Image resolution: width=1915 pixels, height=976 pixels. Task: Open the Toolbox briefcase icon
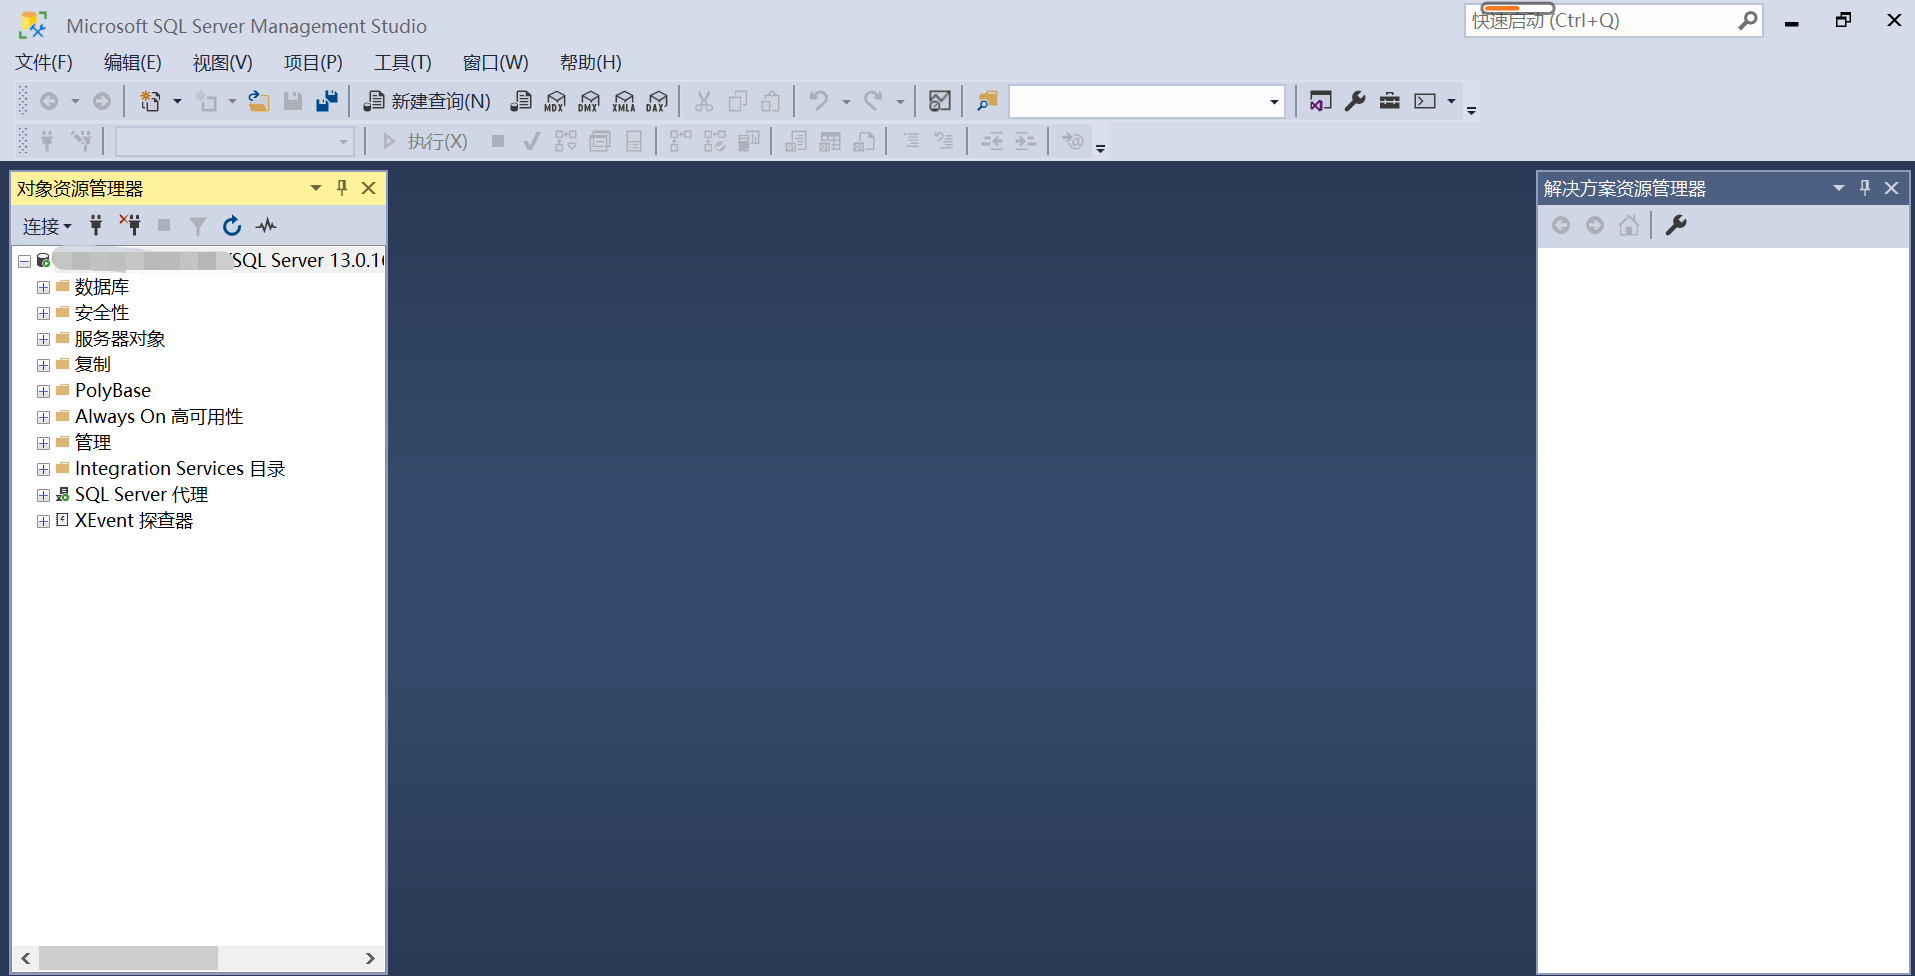(x=1390, y=101)
